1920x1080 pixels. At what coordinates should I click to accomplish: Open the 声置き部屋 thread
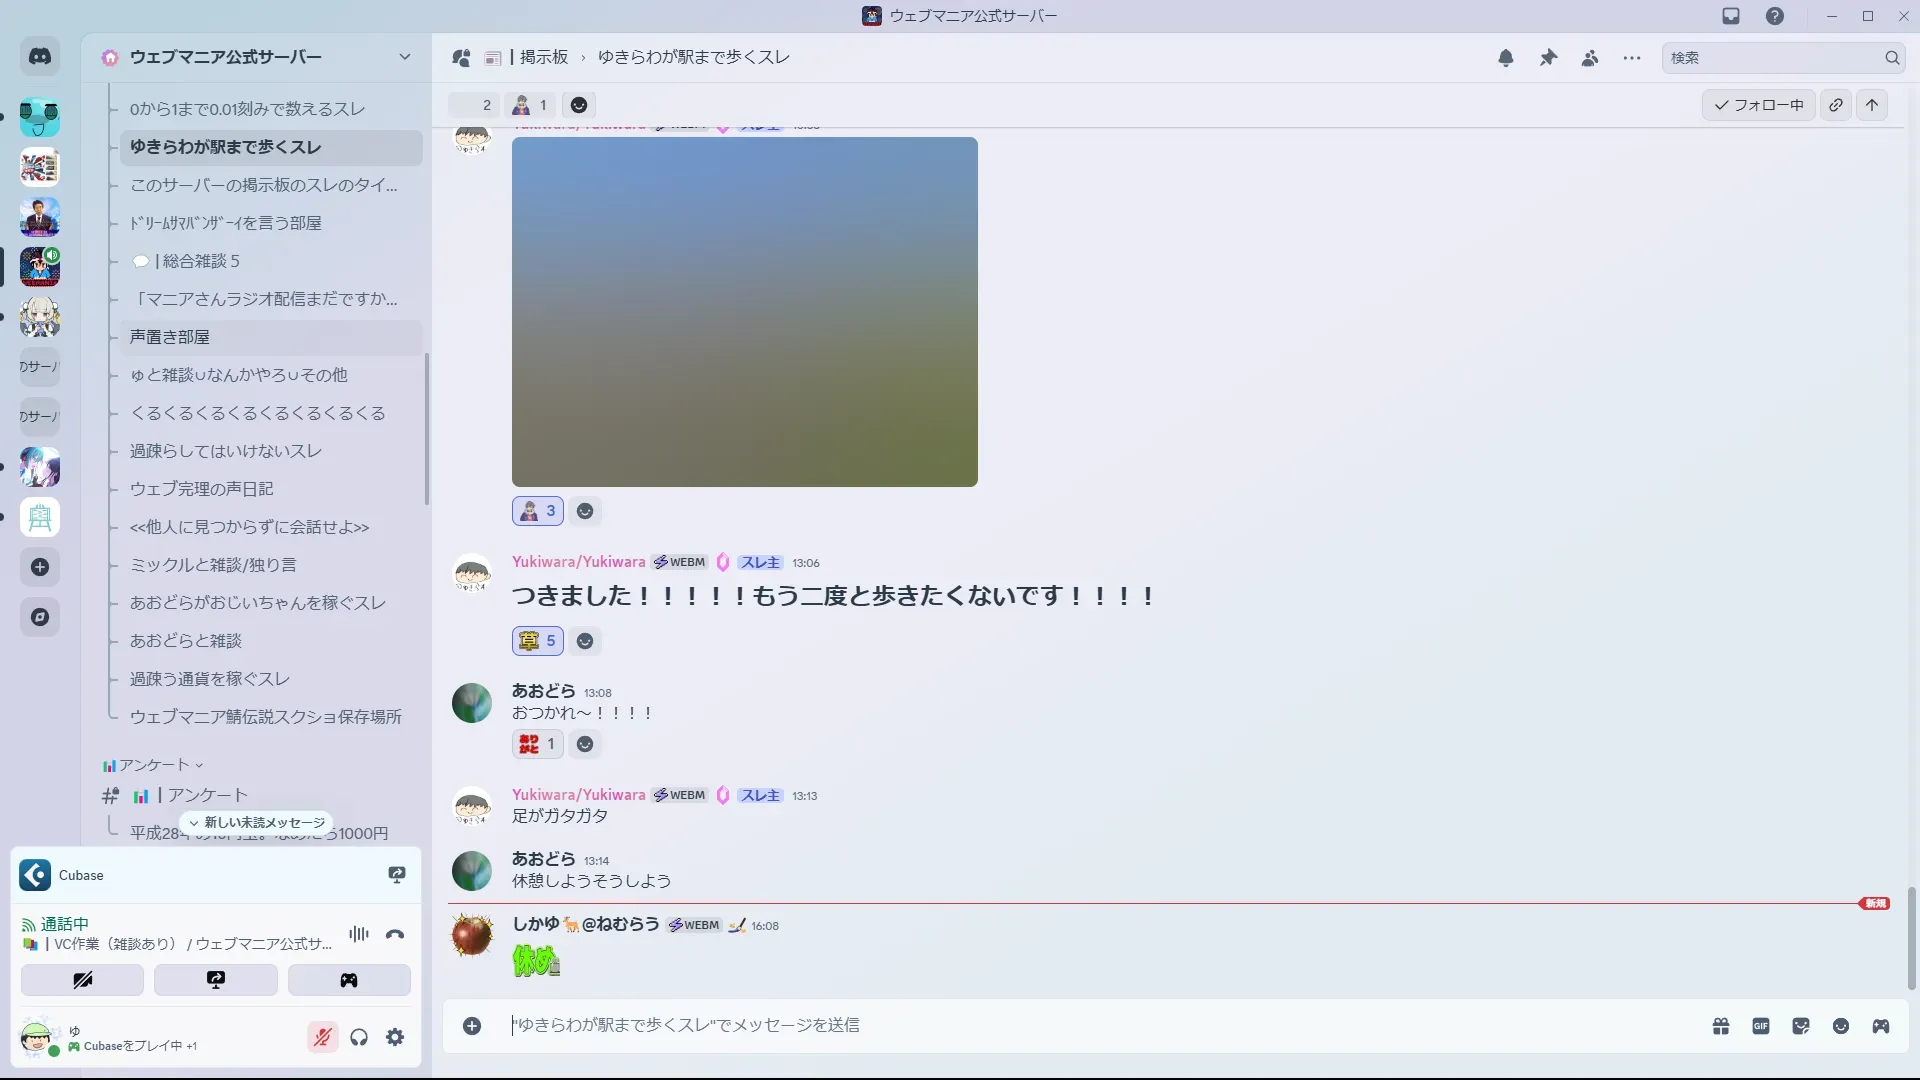tap(170, 337)
